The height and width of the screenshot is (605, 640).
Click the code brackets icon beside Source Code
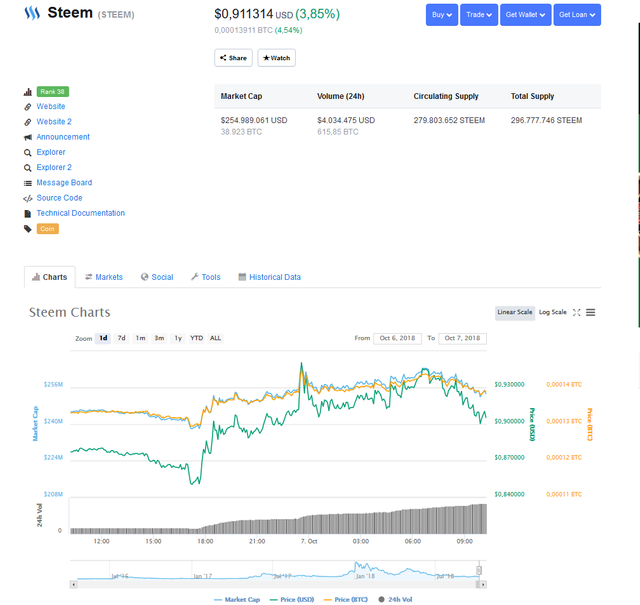pyautogui.click(x=28, y=198)
